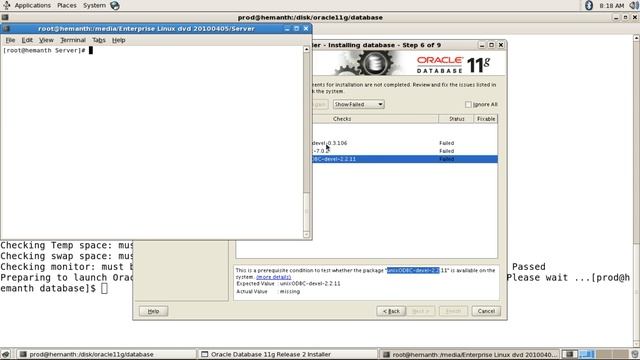The image size is (640, 360).
Task: Open the Tabs menu in root terminal
Action: point(99,40)
